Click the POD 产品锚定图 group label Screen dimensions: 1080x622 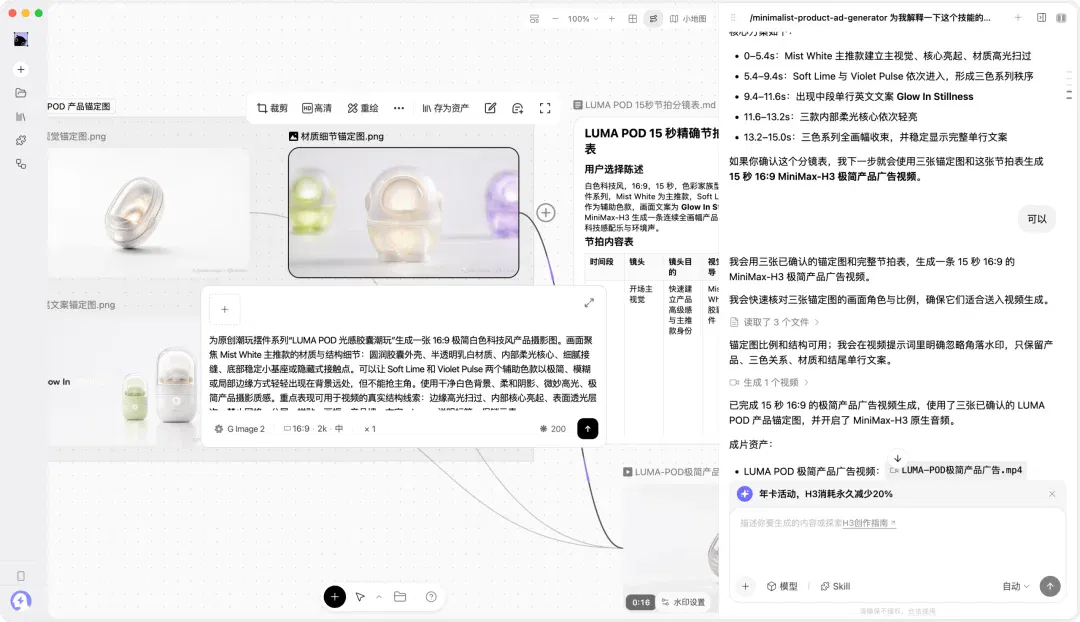pyautogui.click(x=79, y=107)
